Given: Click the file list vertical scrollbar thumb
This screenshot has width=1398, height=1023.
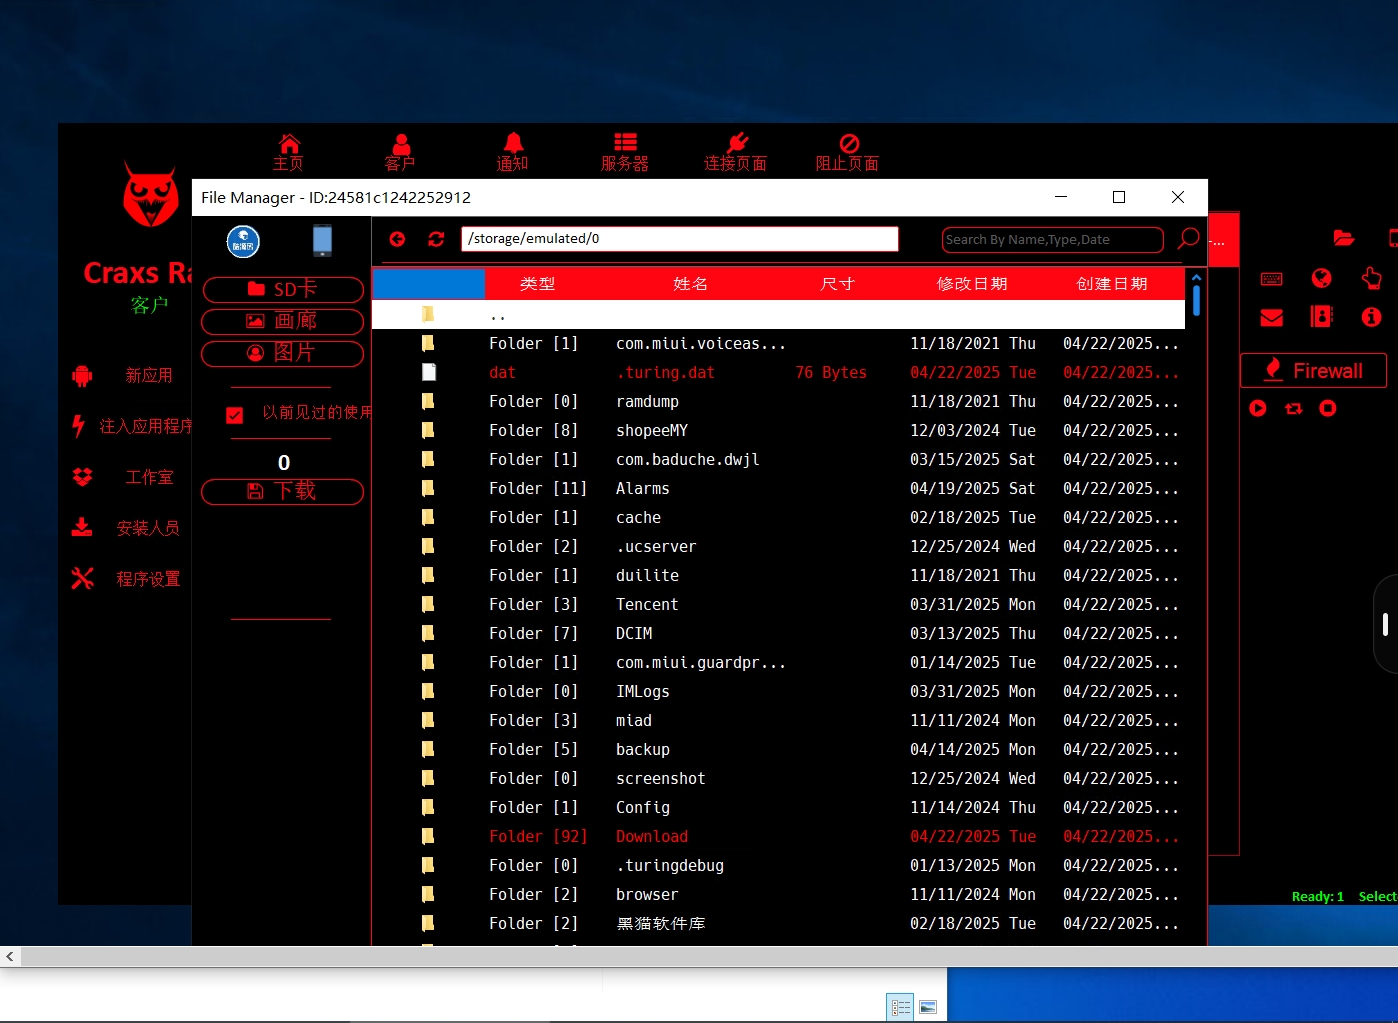Looking at the screenshot, I should pyautogui.click(x=1196, y=300).
